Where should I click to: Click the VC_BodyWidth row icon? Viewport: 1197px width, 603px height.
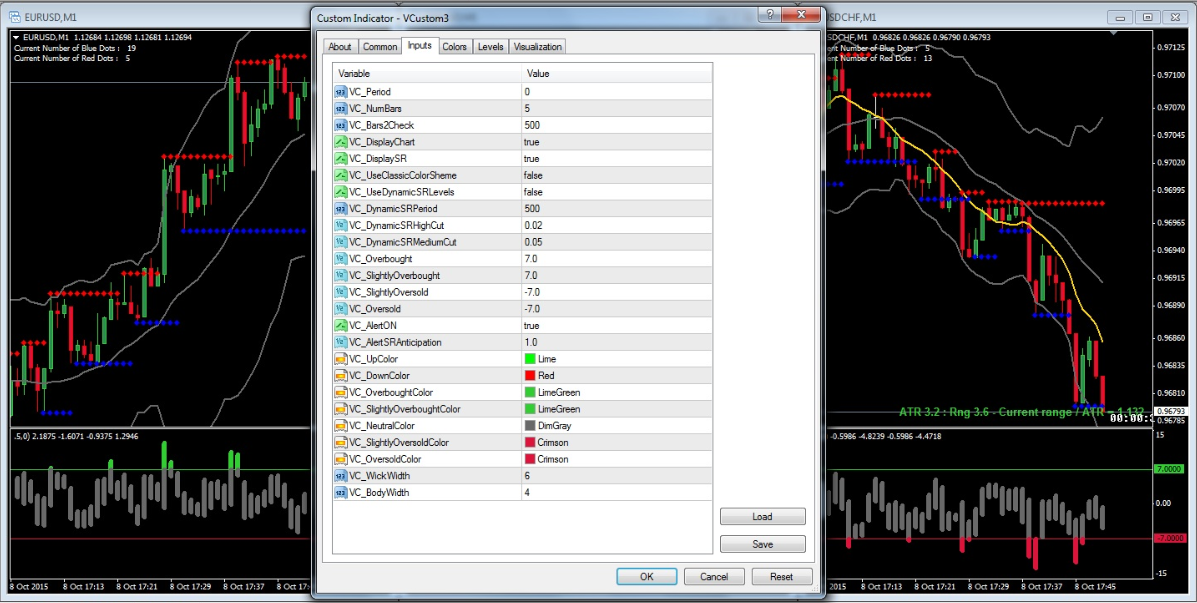pos(340,492)
